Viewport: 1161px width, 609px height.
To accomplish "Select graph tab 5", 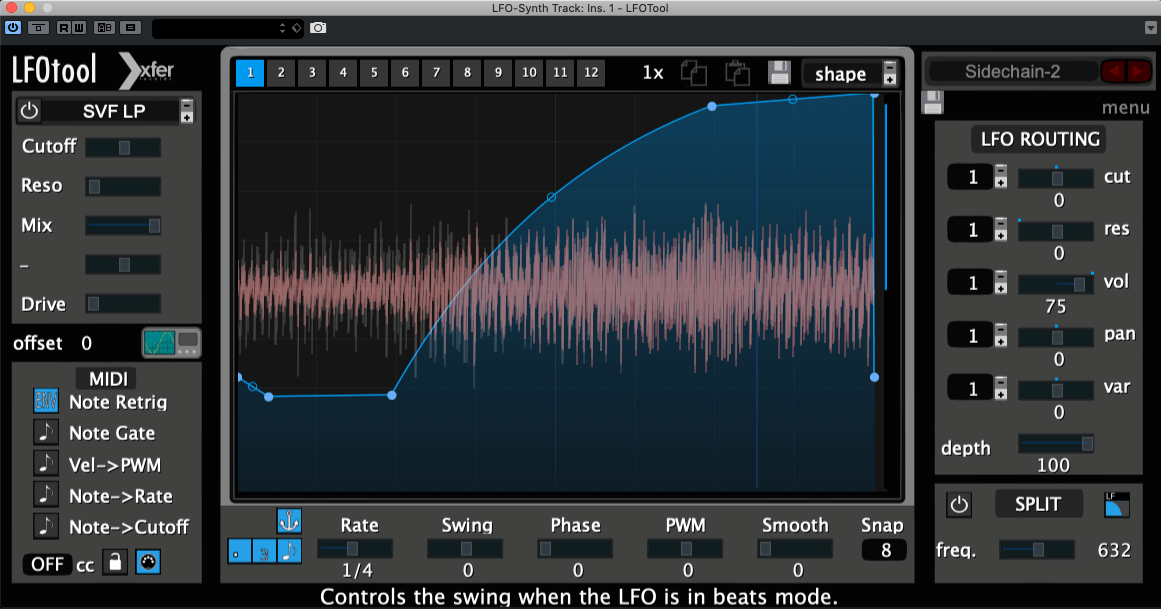I will pos(374,73).
